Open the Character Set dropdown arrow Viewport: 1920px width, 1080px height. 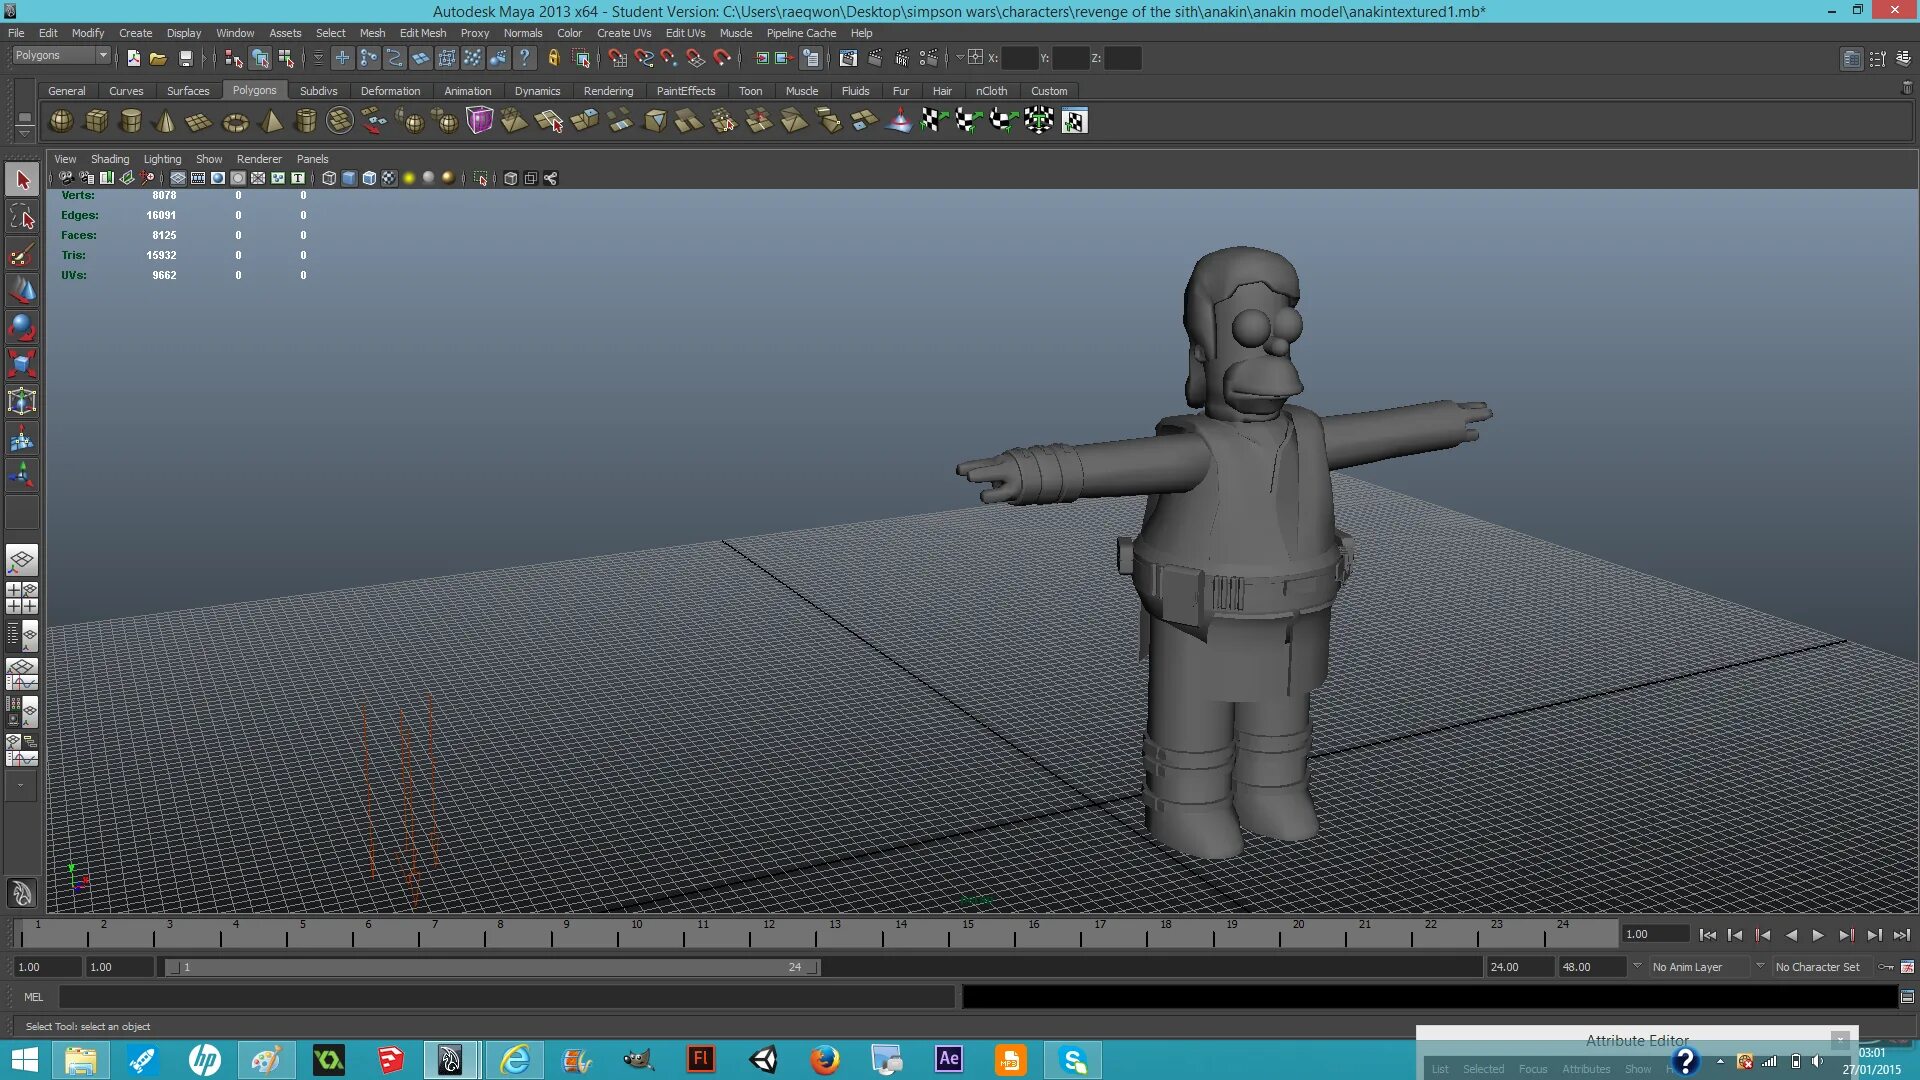(x=1760, y=966)
